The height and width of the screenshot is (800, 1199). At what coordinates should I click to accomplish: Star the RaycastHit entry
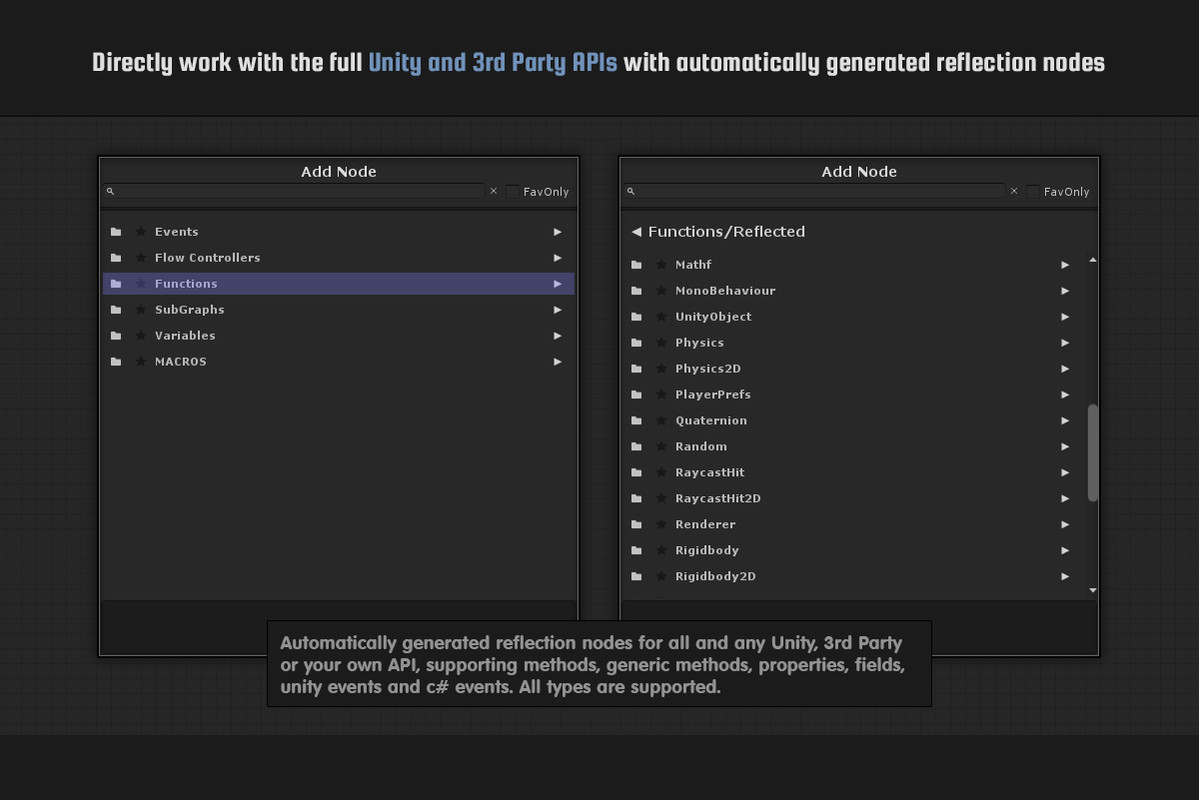coord(661,473)
